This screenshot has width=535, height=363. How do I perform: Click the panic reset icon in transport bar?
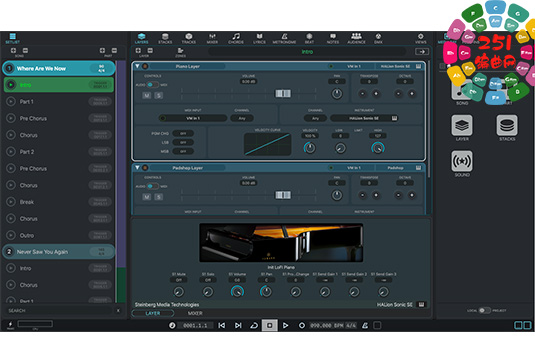10,324
